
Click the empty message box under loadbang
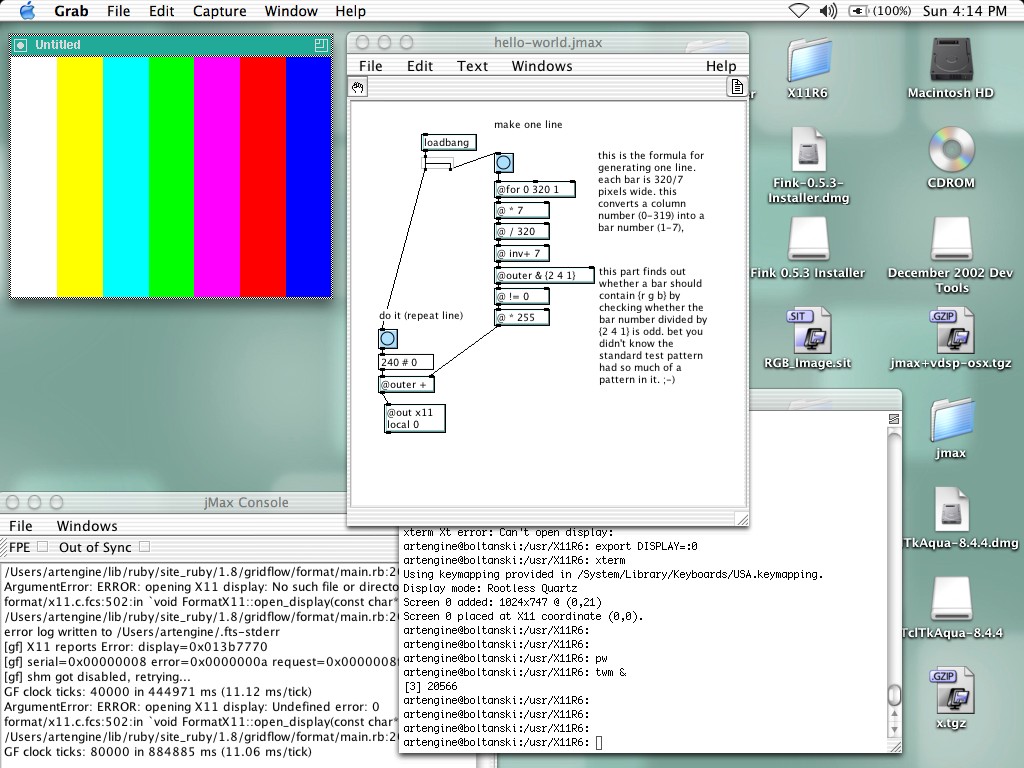[438, 162]
